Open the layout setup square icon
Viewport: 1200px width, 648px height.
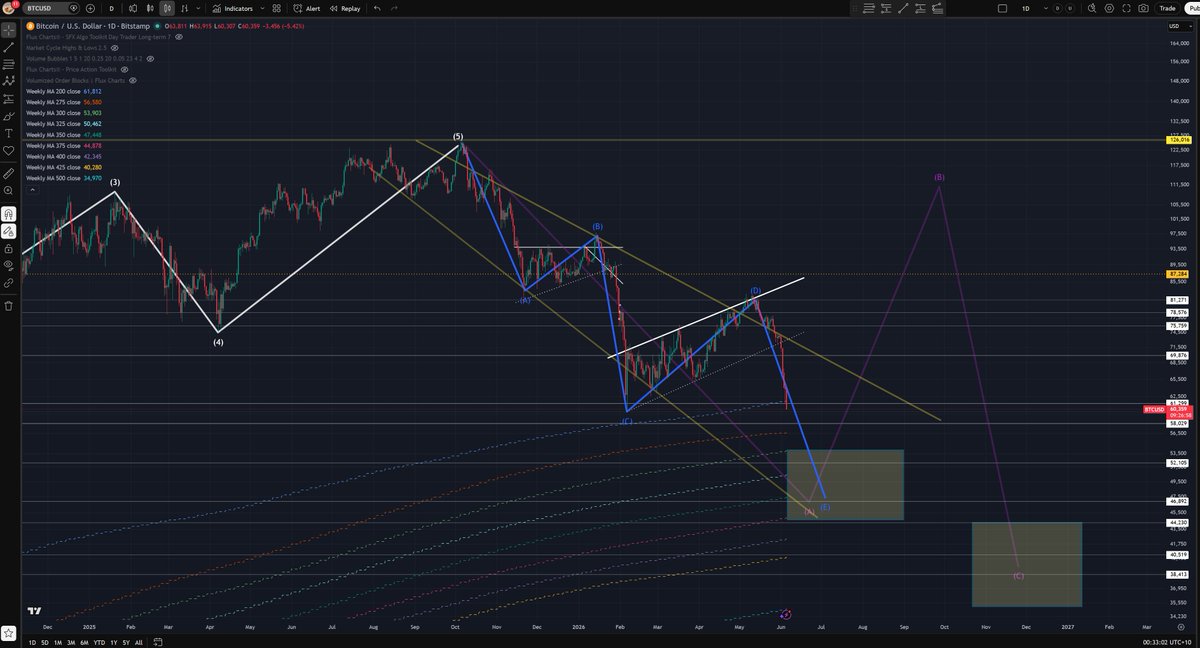click(x=1002, y=8)
